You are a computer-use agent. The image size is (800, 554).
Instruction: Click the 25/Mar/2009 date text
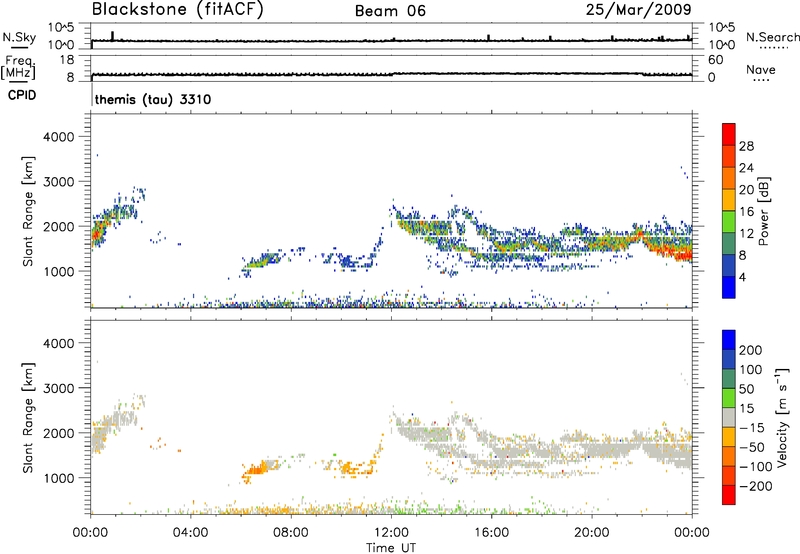click(638, 10)
